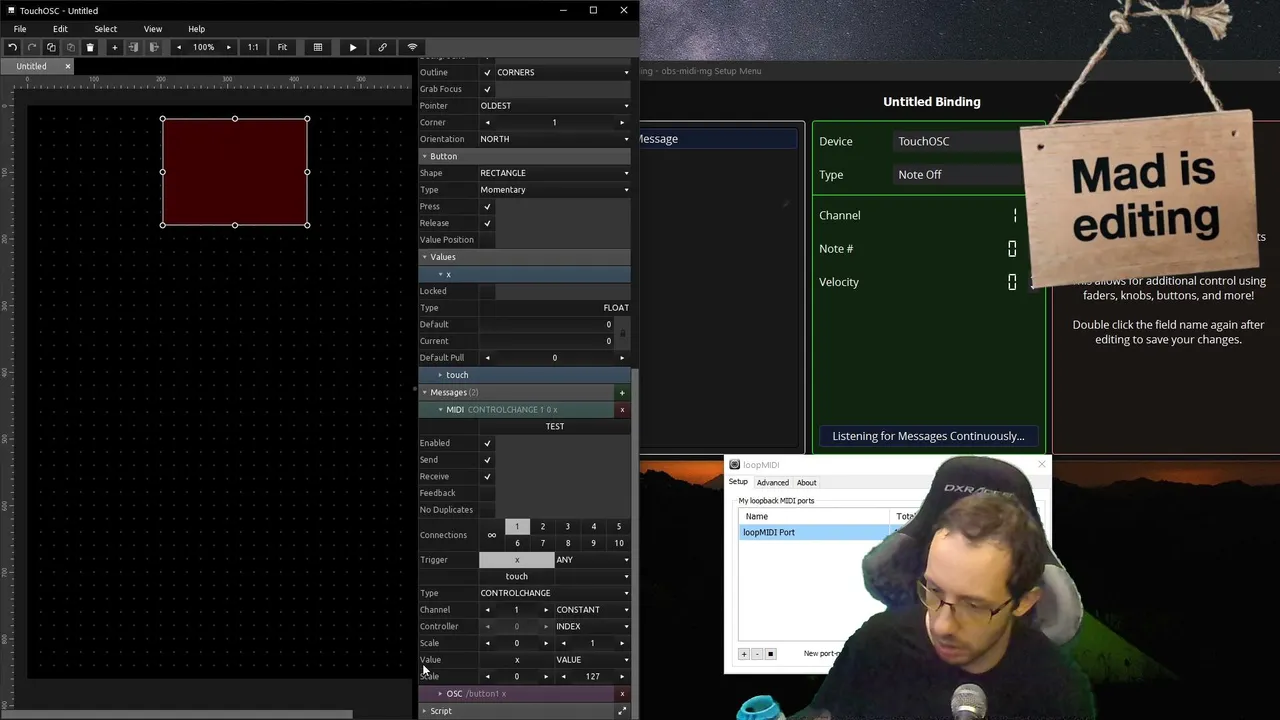Set zoom to 1:1
The image size is (1280, 720).
[253, 47]
